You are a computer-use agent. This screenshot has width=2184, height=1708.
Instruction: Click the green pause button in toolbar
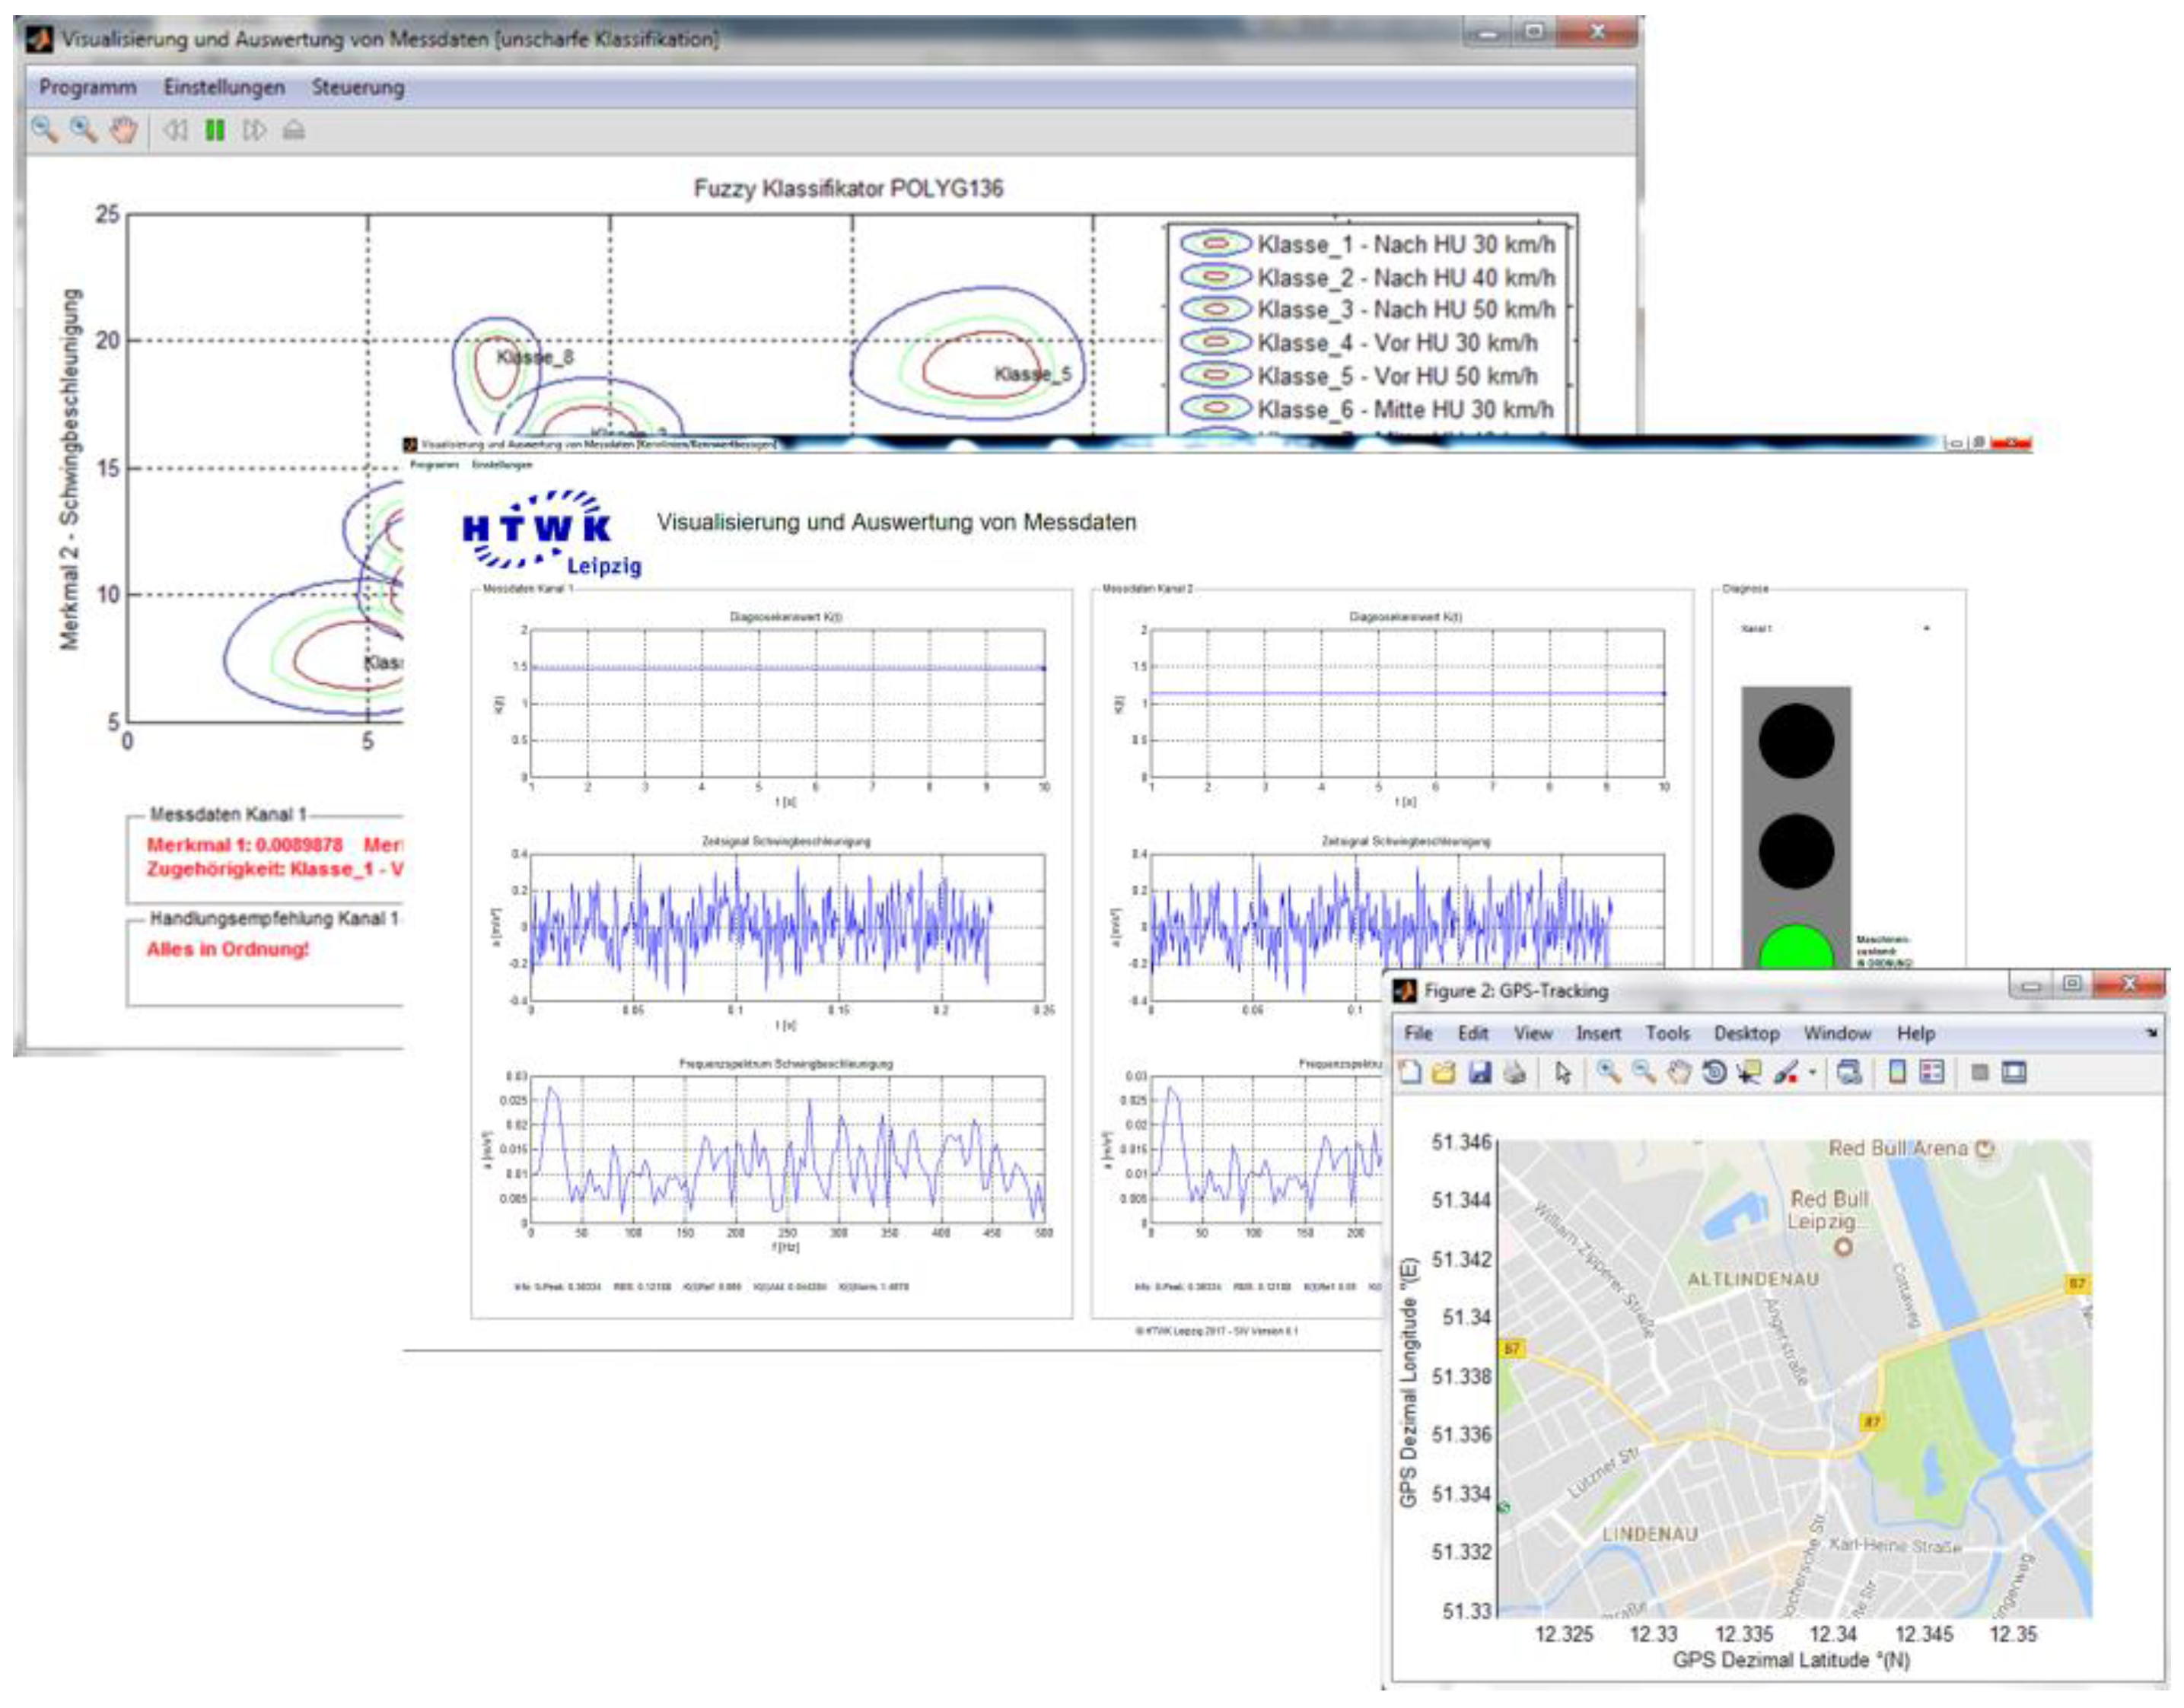coord(215,130)
